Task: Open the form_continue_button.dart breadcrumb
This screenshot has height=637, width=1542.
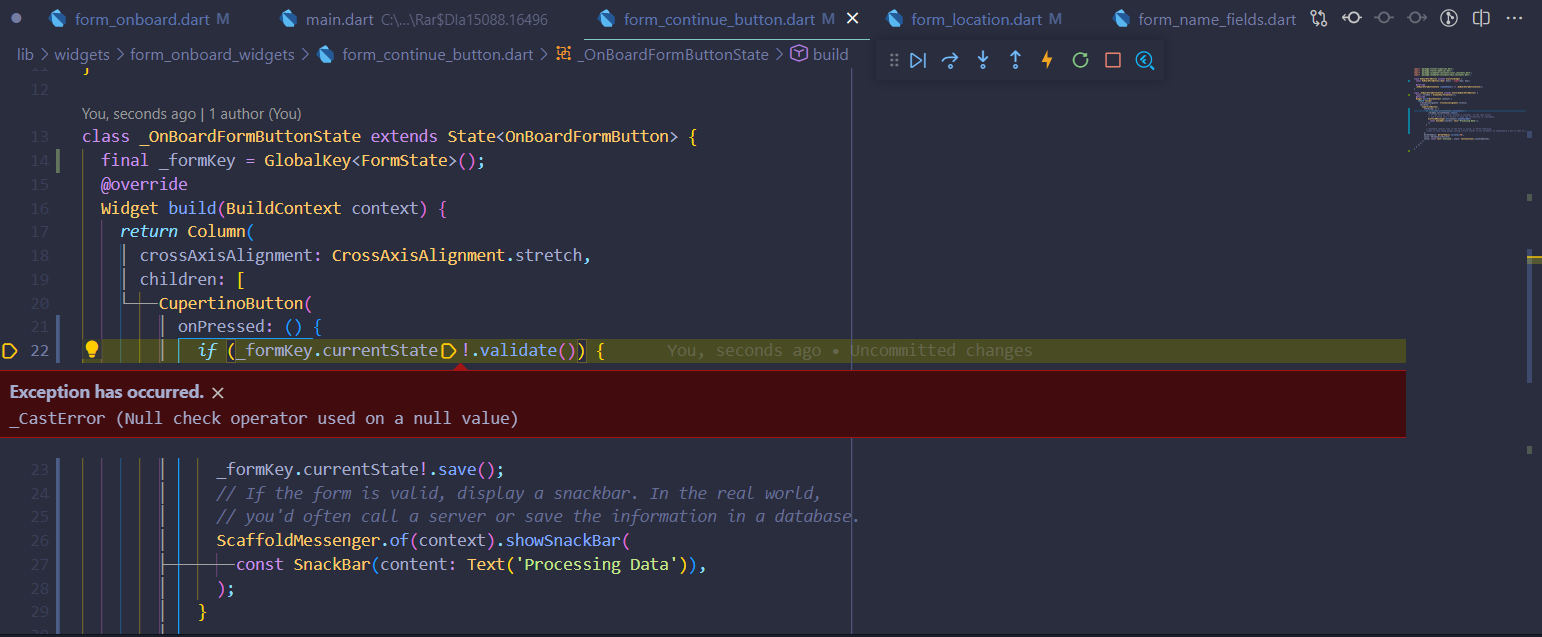Action: point(426,55)
